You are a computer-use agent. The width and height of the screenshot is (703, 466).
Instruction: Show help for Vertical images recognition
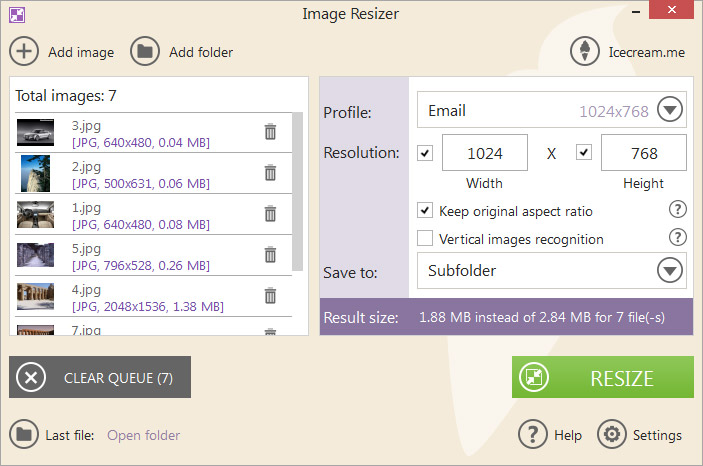[x=678, y=238]
